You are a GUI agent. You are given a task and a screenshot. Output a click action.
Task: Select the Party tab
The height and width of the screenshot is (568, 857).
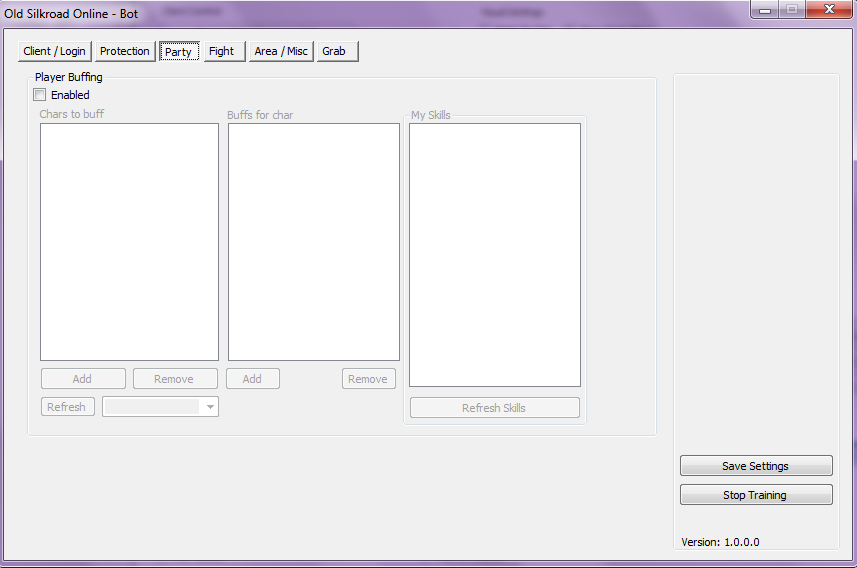(179, 51)
